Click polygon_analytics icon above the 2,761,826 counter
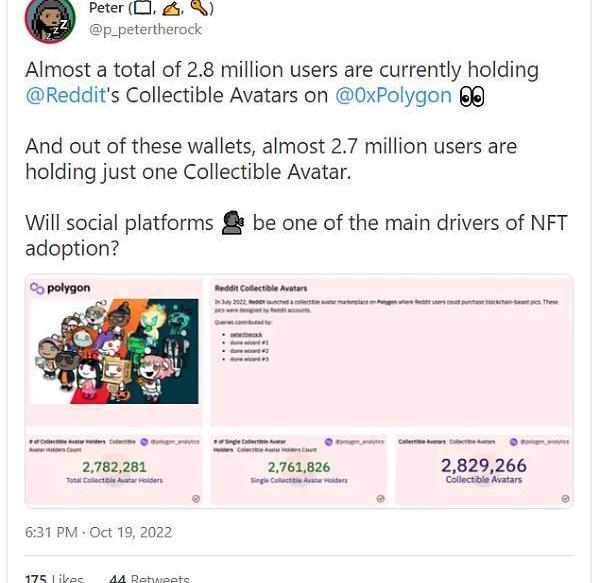This screenshot has width=600, height=583. coord(329,441)
